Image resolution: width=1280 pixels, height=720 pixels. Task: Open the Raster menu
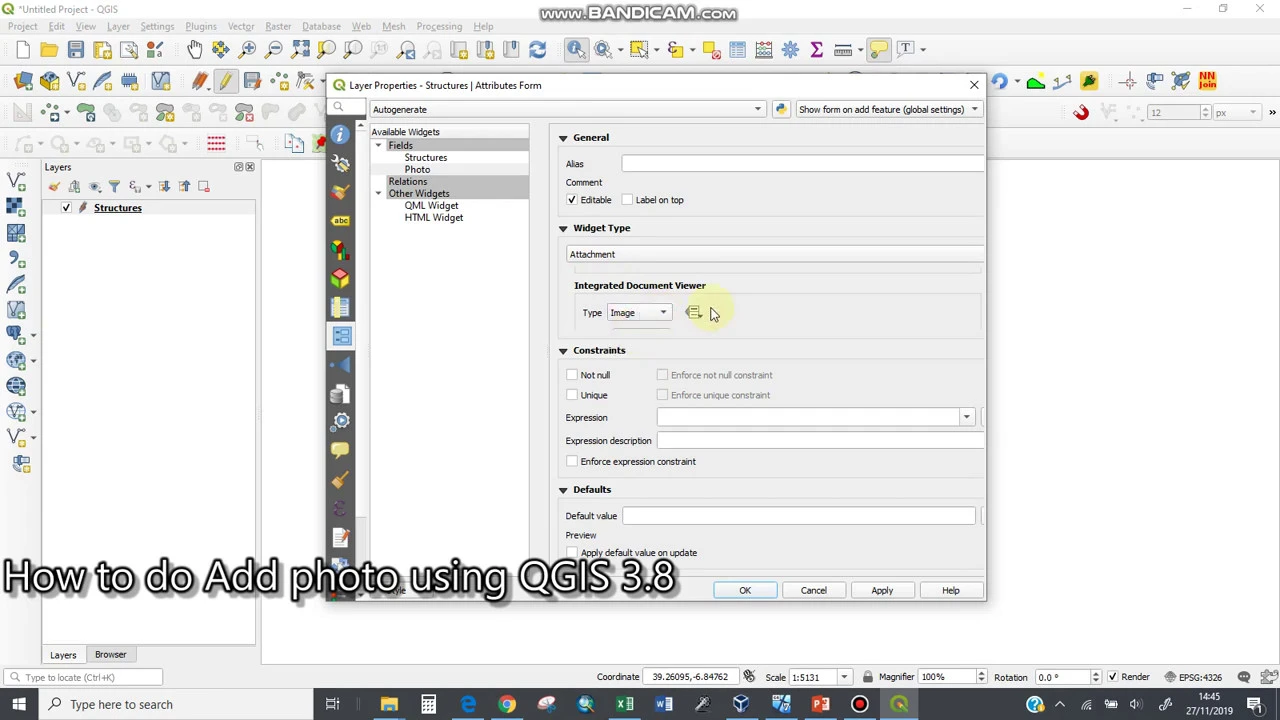(278, 26)
